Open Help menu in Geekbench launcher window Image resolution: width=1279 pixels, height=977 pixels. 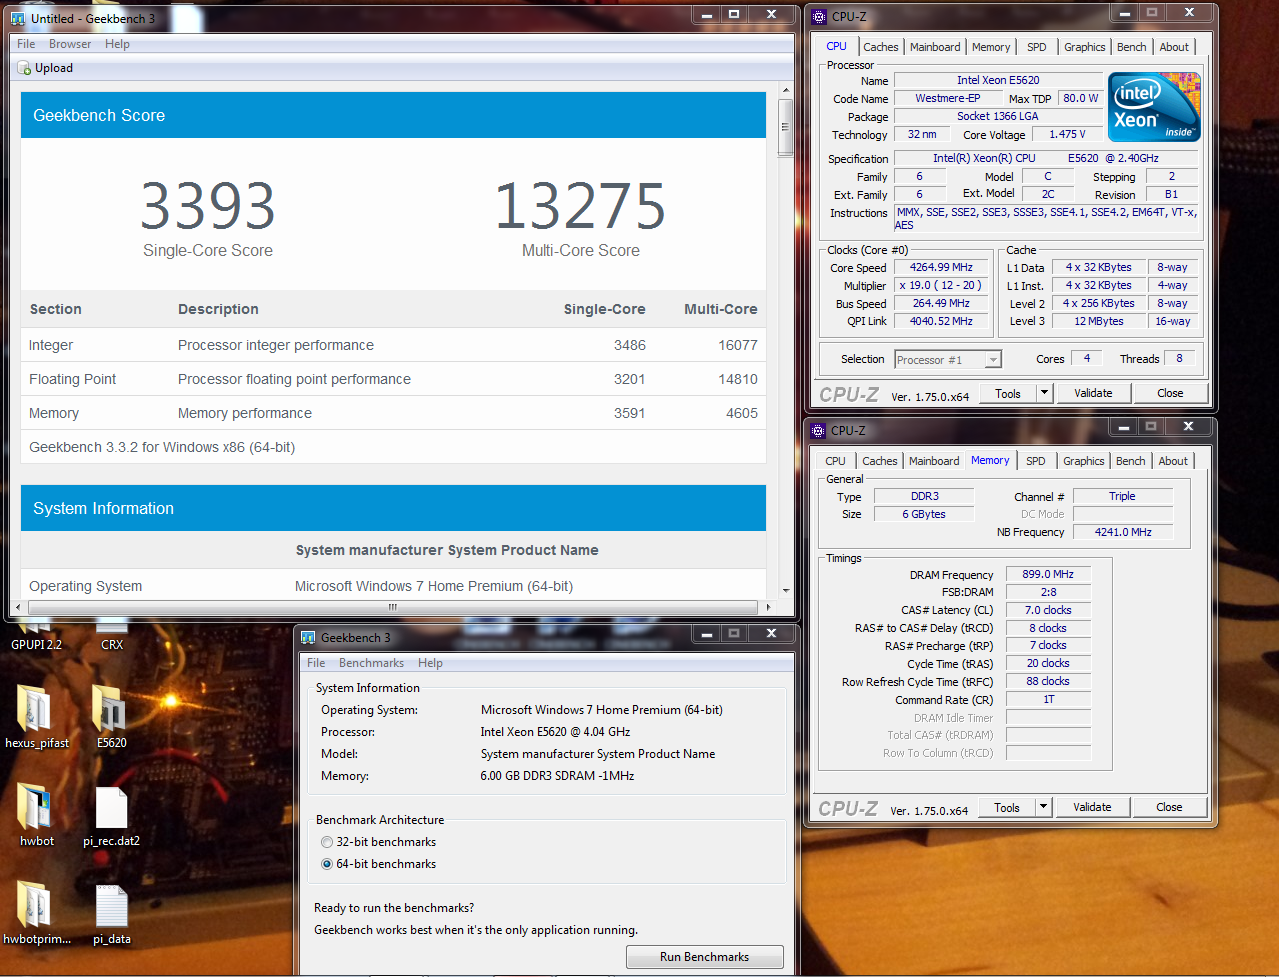(x=430, y=663)
